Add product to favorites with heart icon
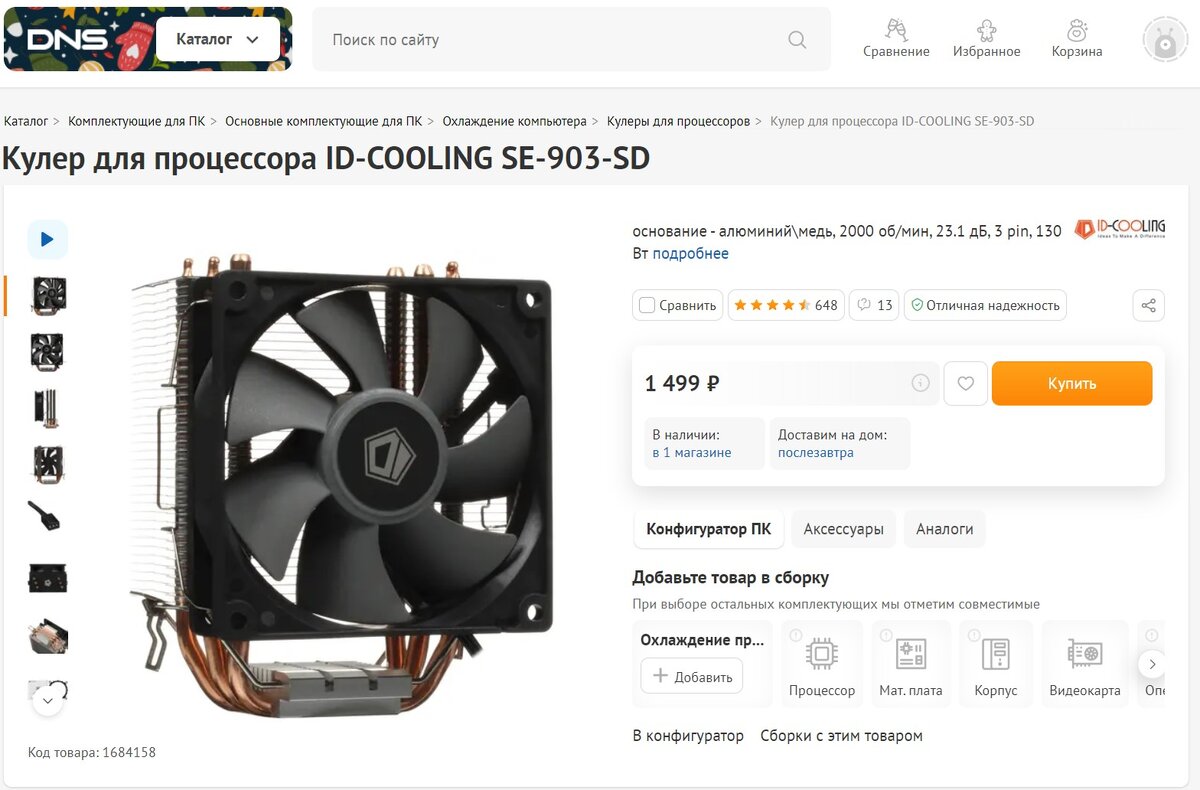 966,383
